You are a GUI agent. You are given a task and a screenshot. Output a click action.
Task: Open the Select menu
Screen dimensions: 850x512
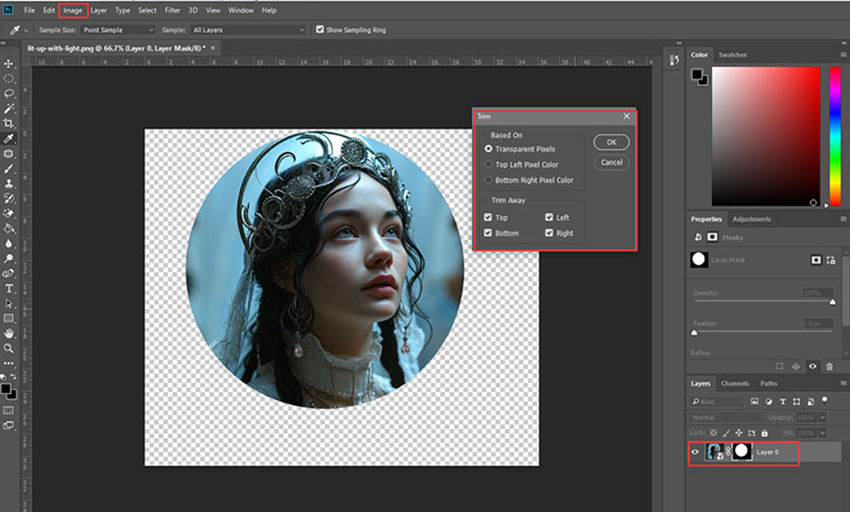point(147,10)
